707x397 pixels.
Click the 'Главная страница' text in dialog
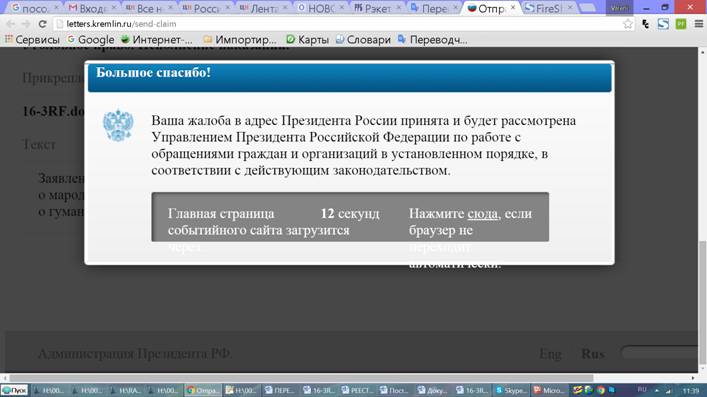(221, 213)
